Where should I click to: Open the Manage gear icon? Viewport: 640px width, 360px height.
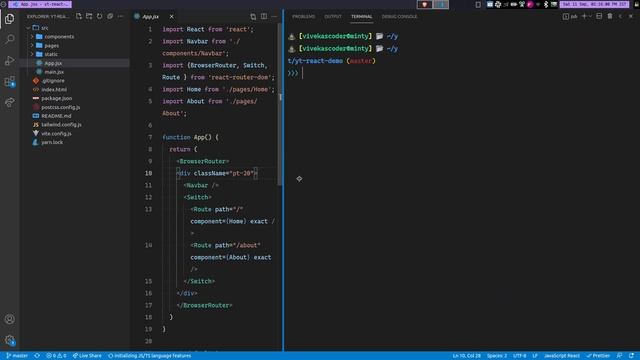tap(9, 340)
